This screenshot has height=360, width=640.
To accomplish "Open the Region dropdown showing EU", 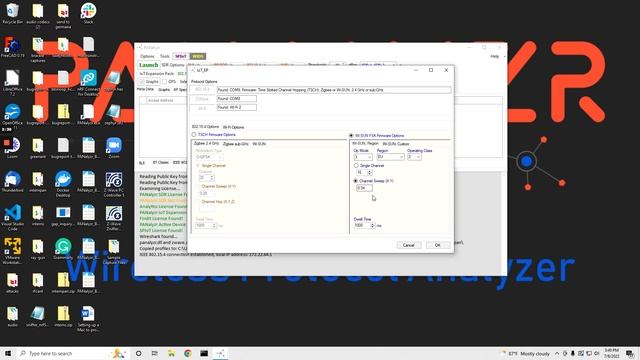I will [391, 157].
